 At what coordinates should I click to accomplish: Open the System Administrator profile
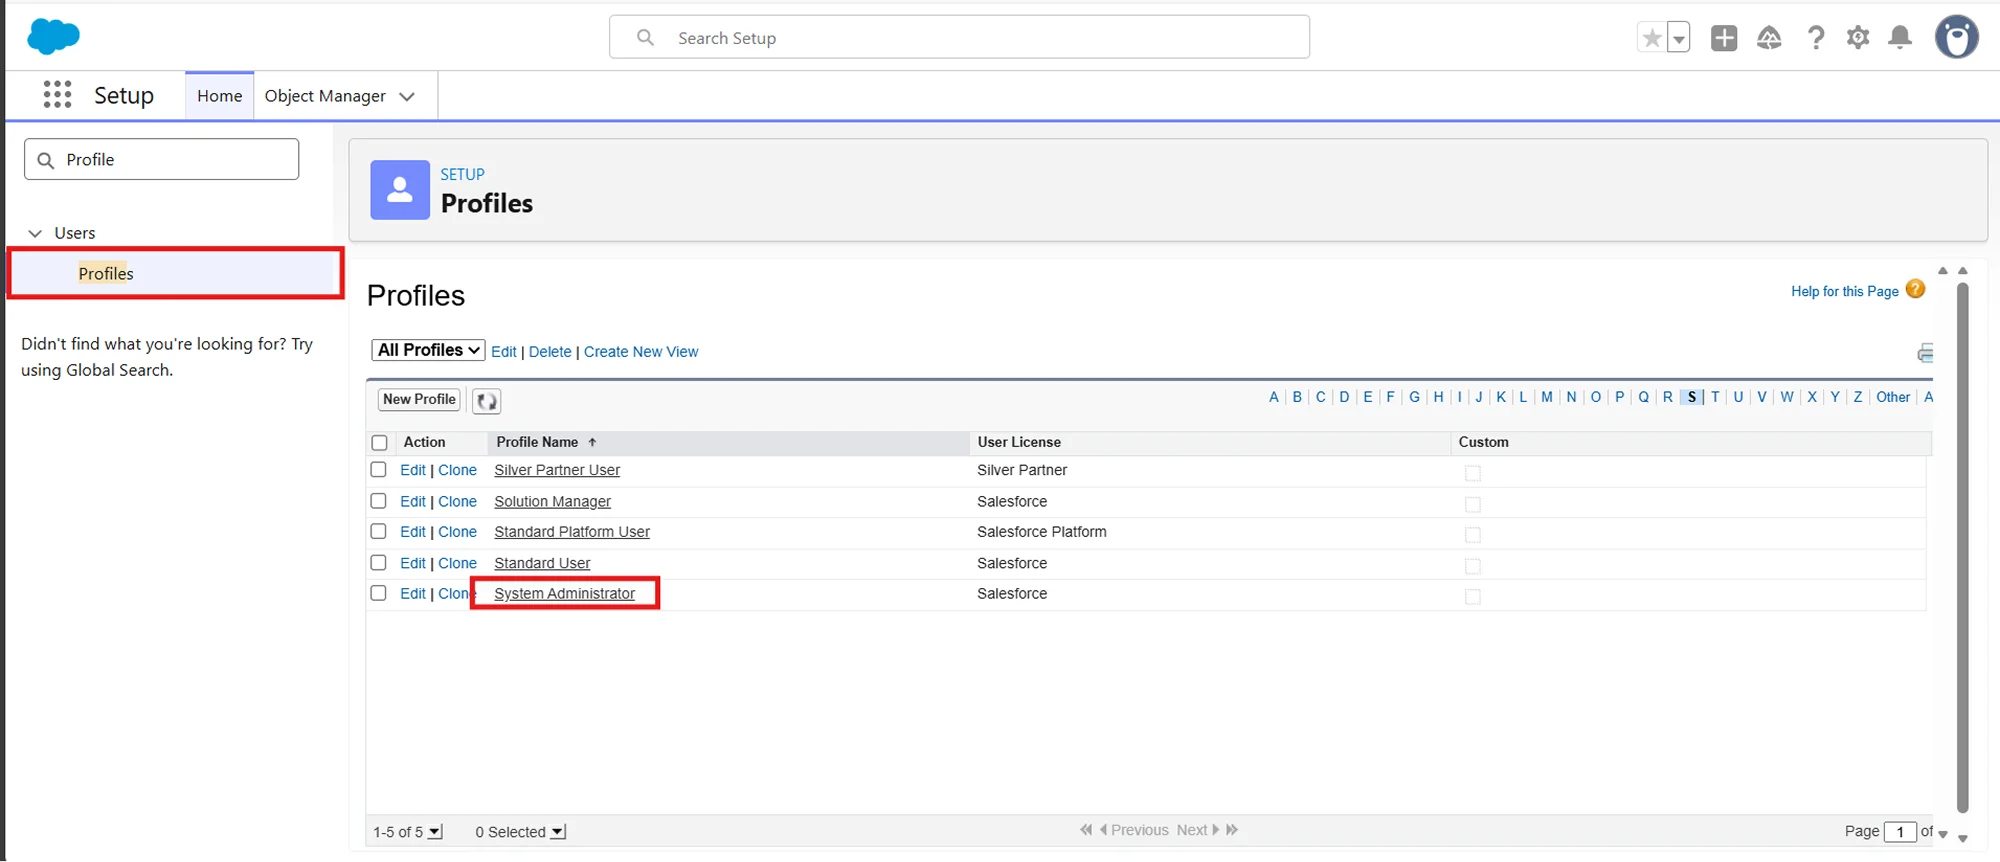(564, 594)
